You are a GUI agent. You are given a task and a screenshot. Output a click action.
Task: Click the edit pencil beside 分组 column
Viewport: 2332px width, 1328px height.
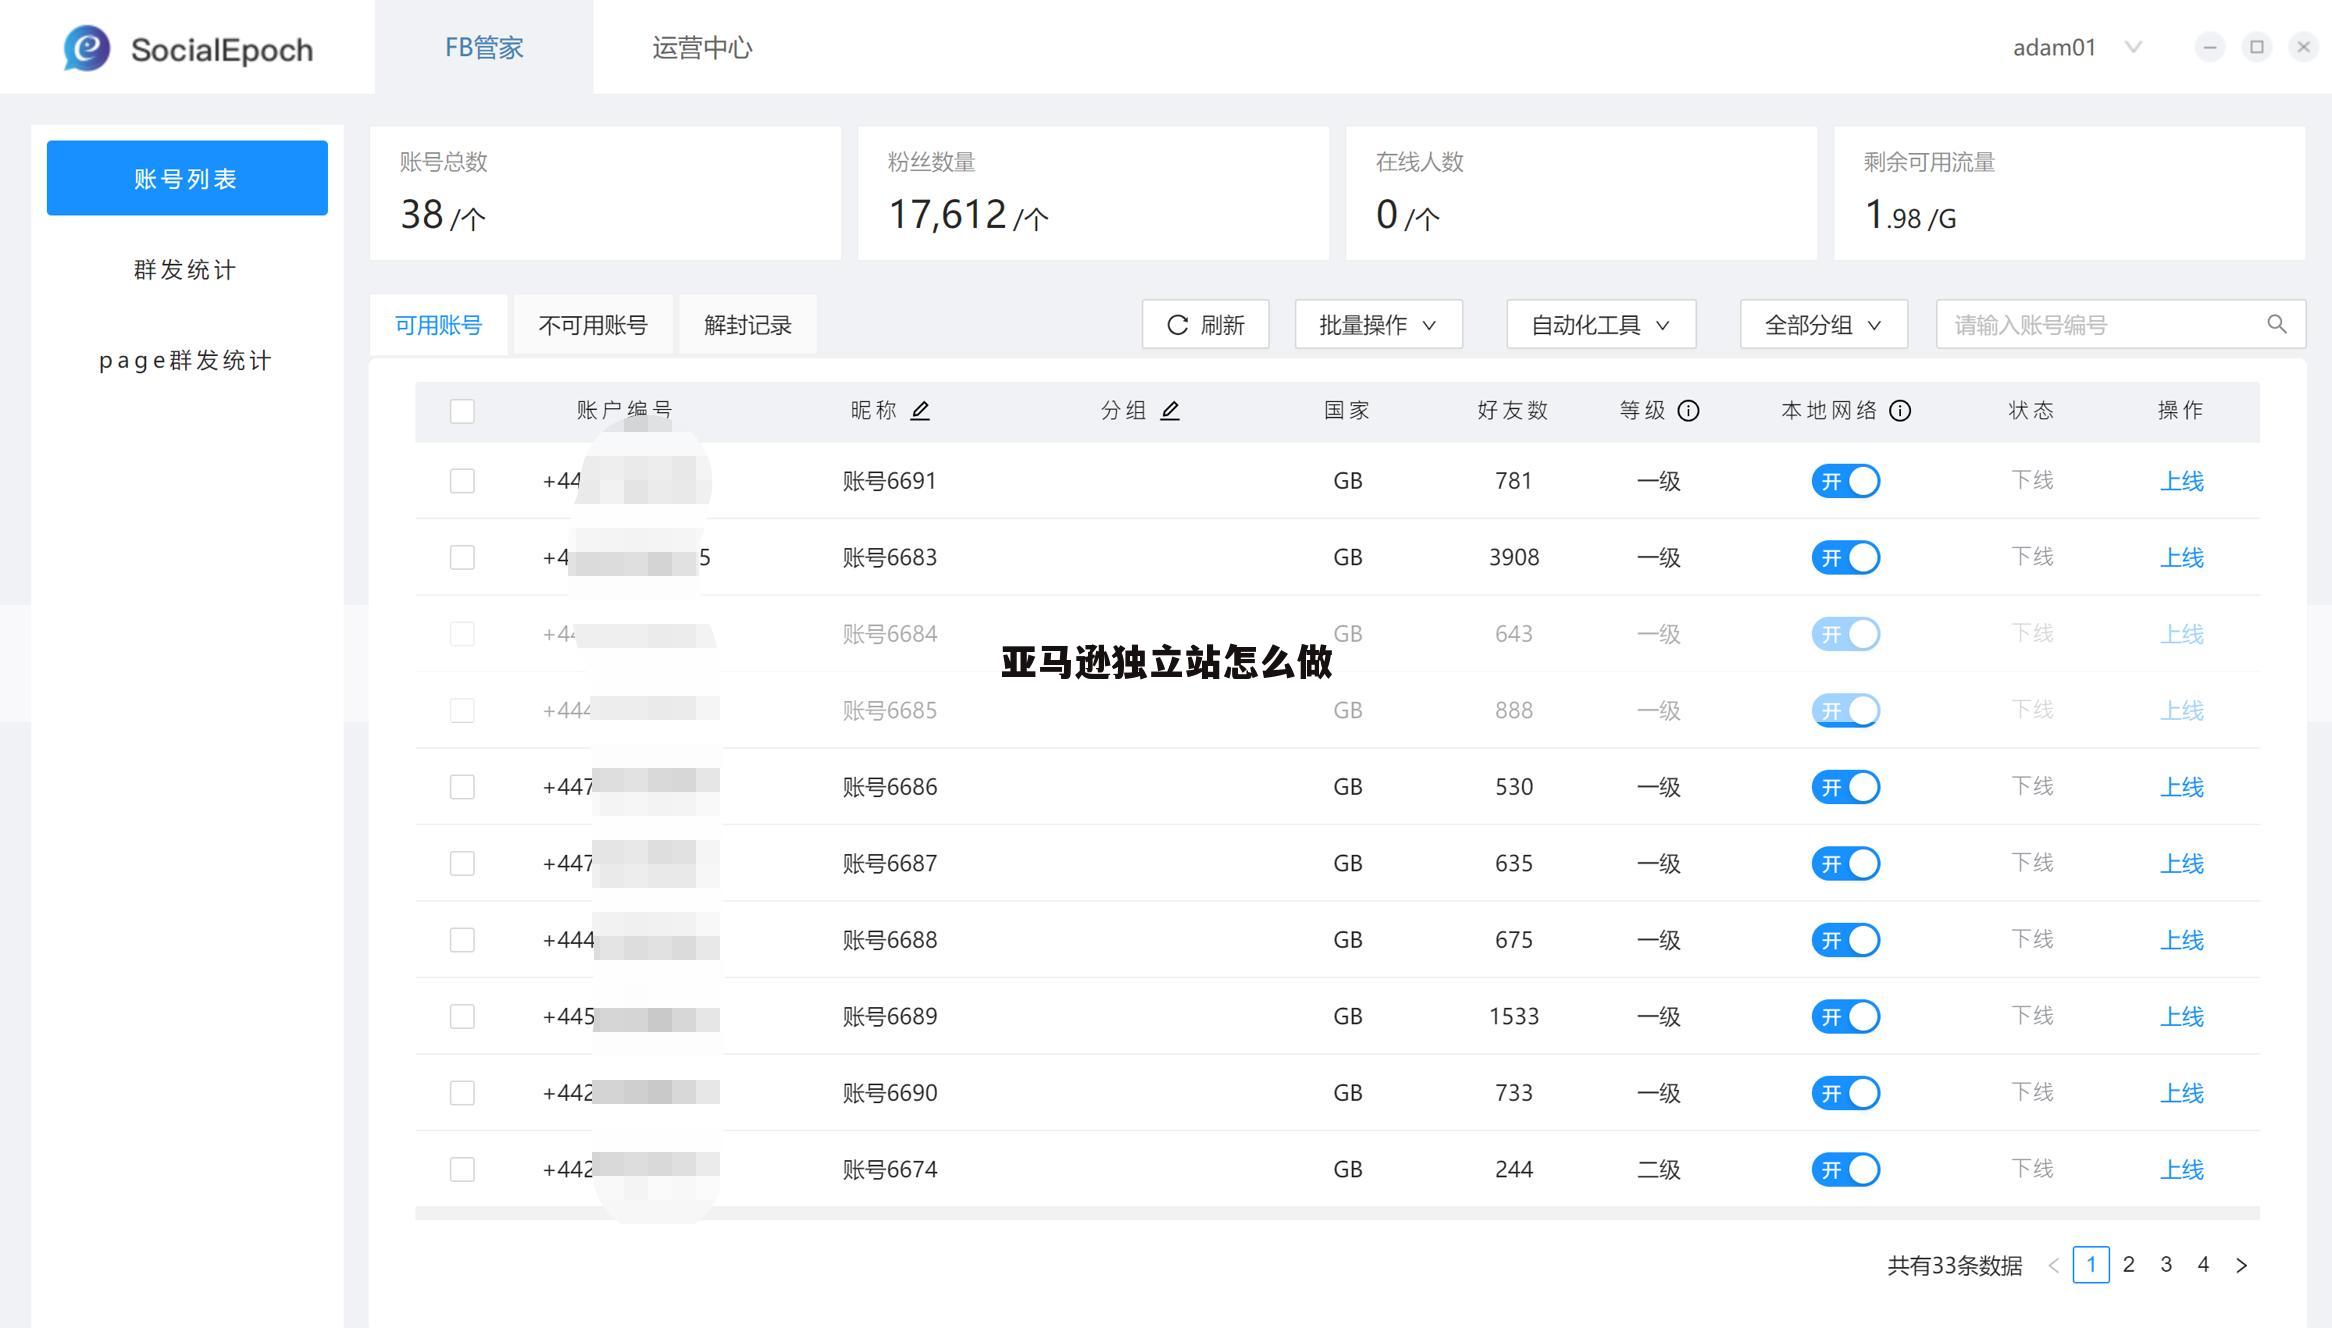[x=1170, y=410]
